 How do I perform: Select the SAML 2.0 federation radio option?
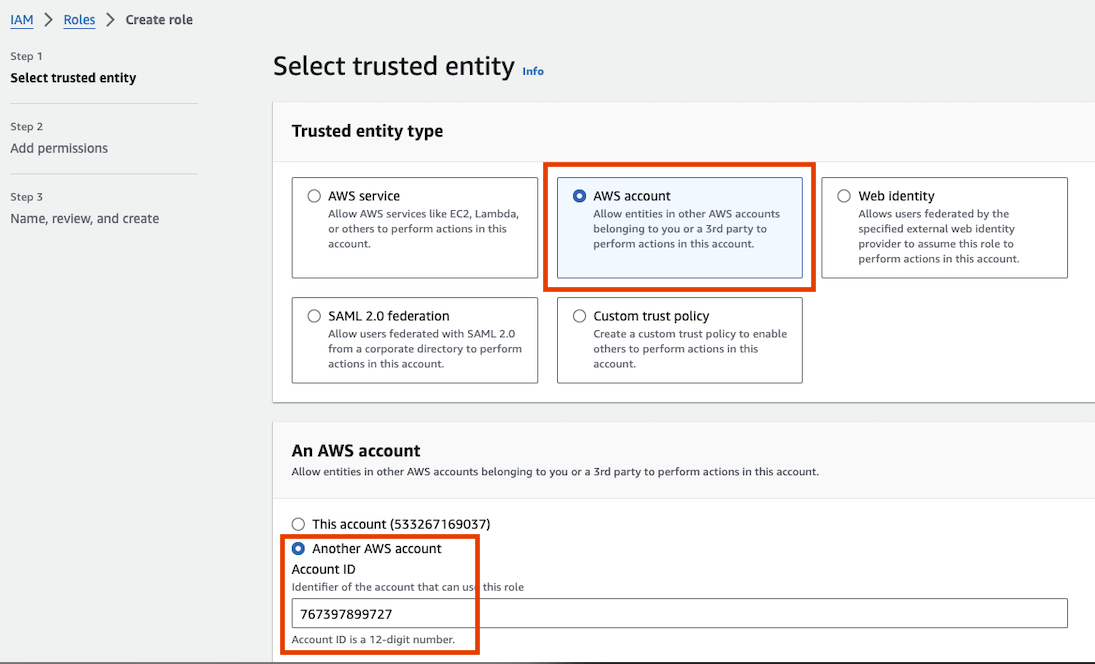coord(314,316)
